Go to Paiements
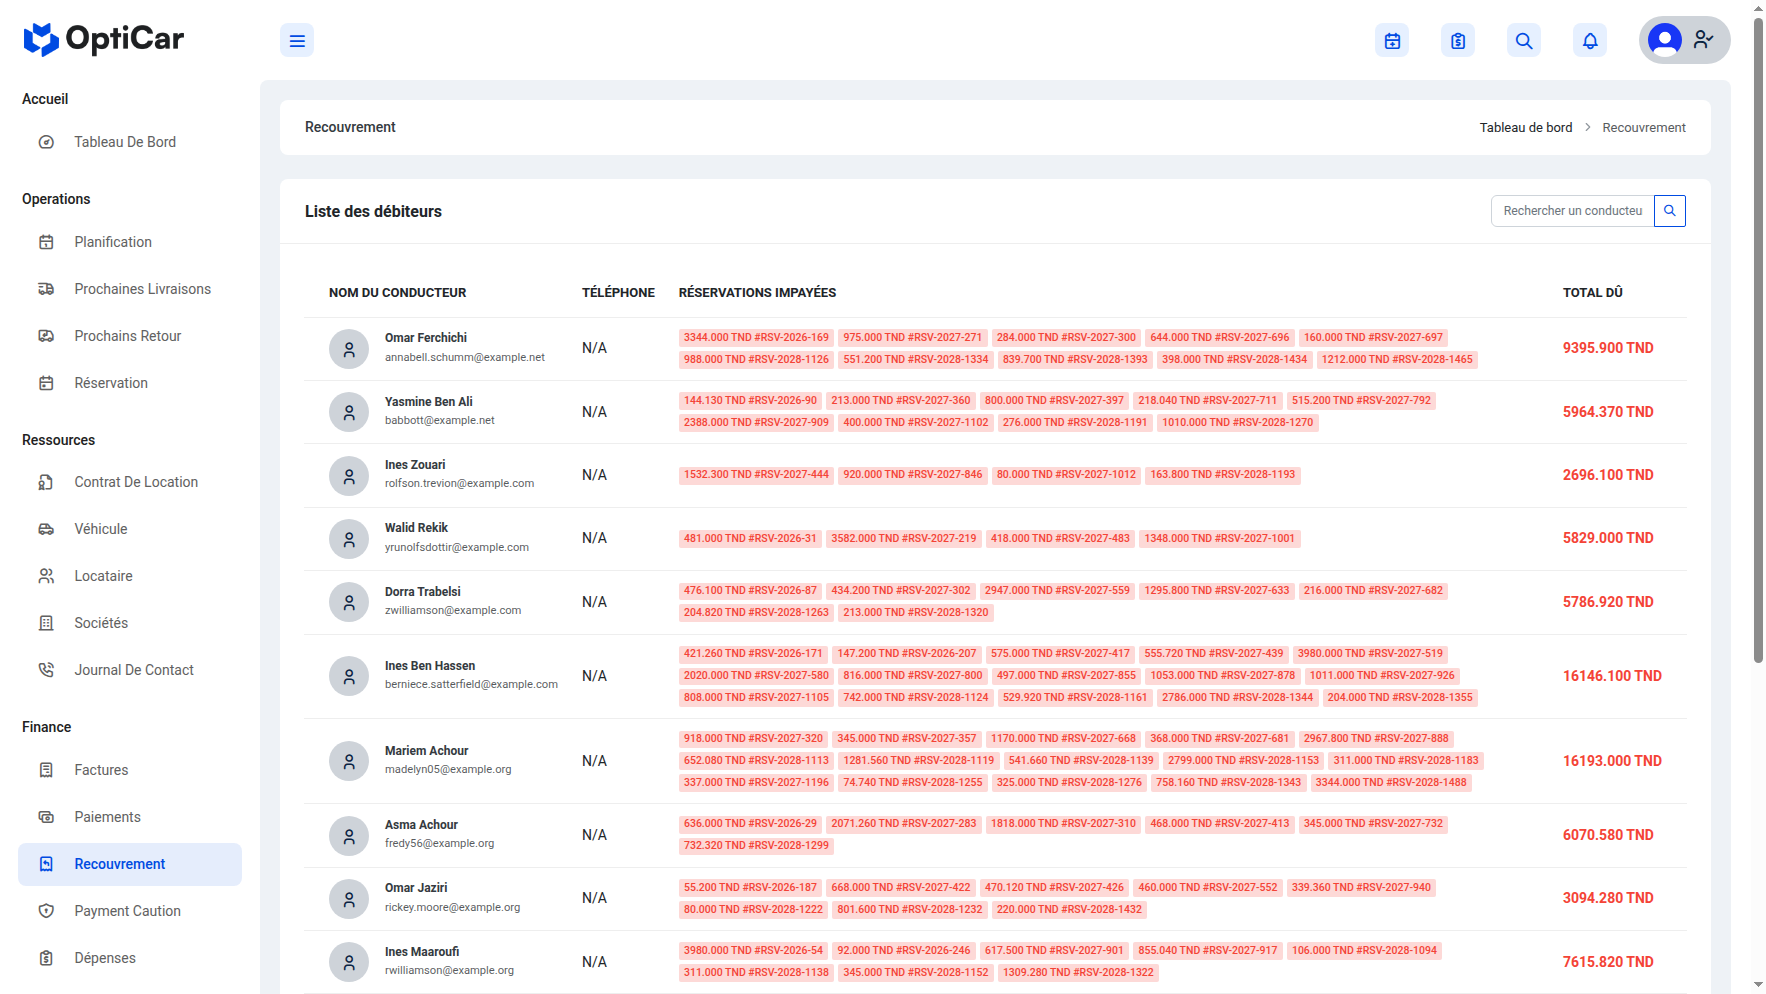Screen dimensions: 1766x994 pyautogui.click(x=130, y=817)
